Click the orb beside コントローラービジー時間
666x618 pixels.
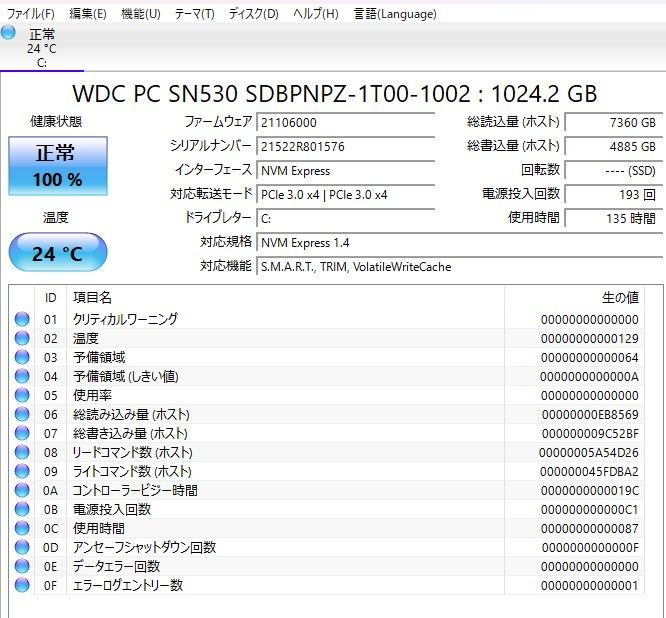click(x=22, y=490)
